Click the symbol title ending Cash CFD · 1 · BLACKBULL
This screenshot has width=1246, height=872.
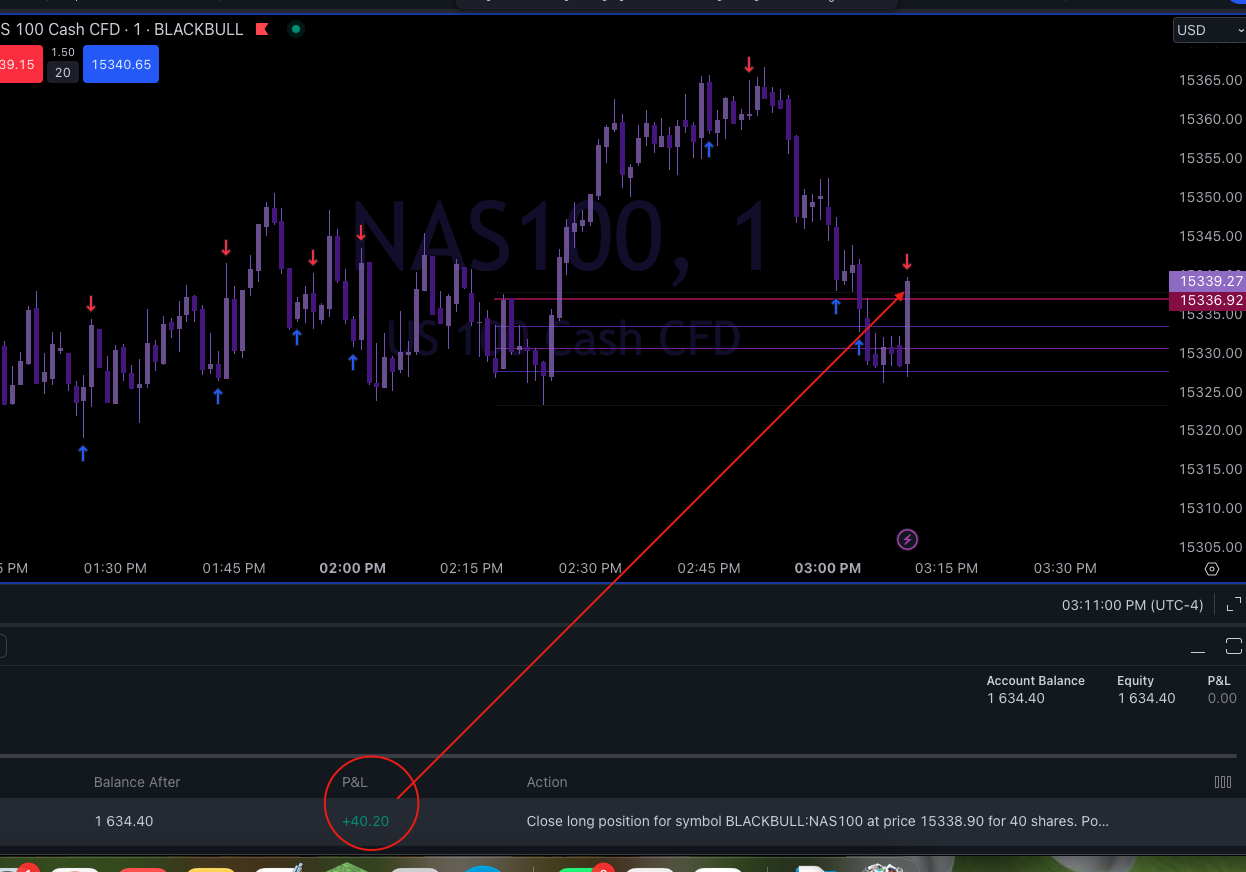click(x=122, y=29)
